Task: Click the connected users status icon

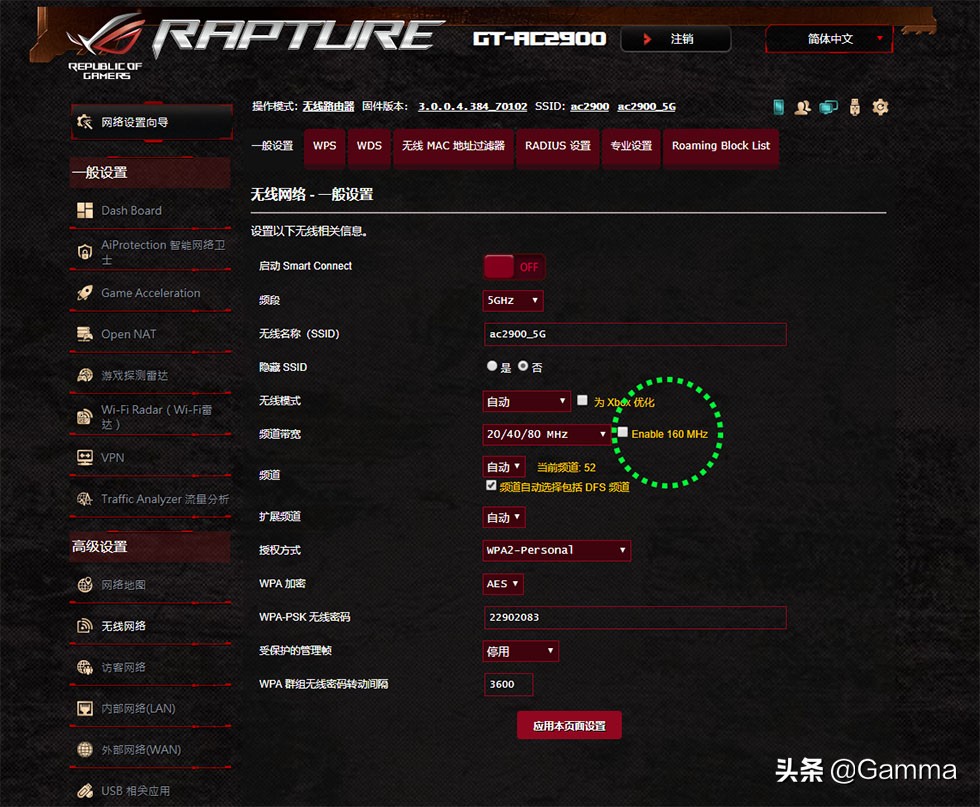Action: [x=802, y=107]
